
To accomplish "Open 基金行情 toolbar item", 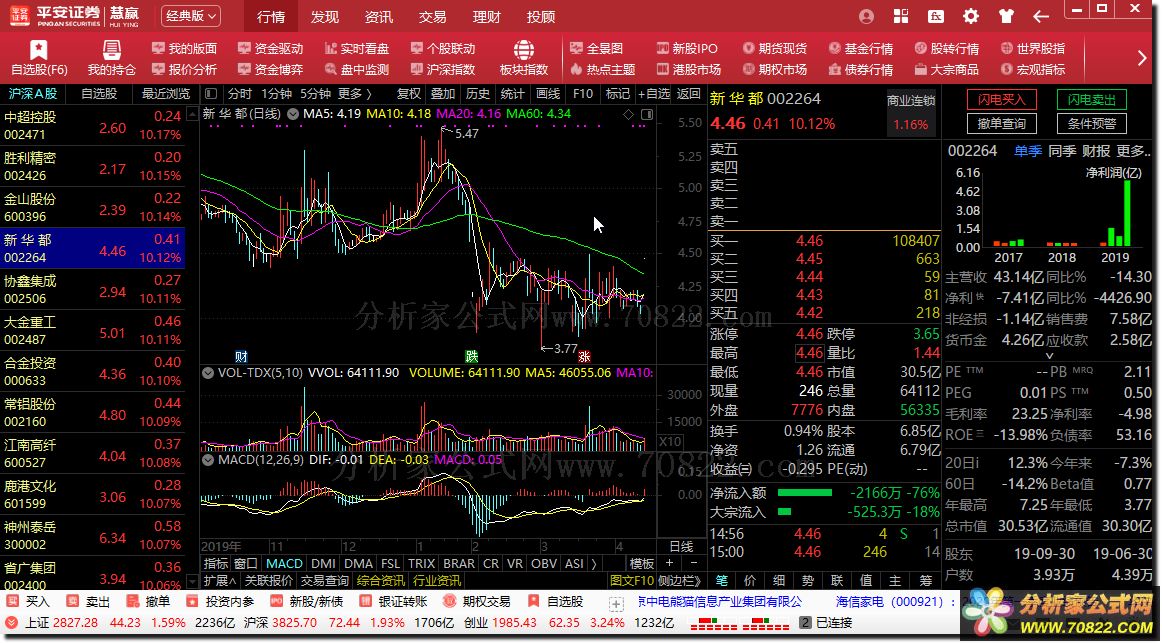I will (x=860, y=48).
